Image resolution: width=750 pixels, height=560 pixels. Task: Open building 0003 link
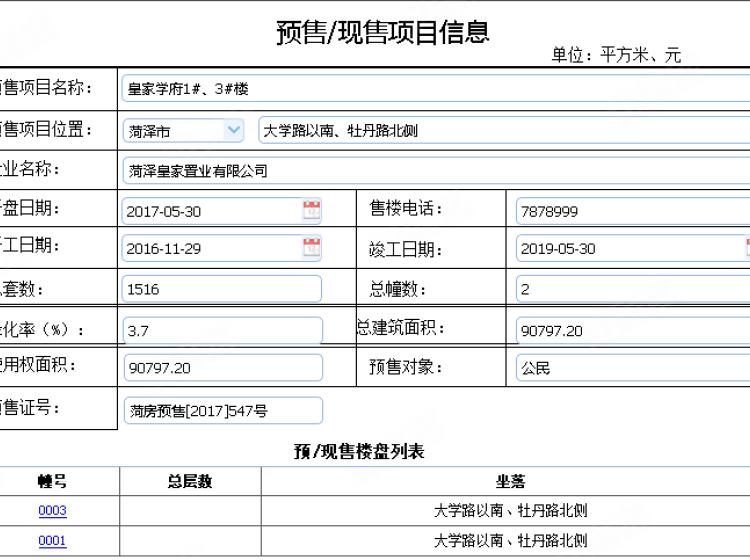(52, 511)
